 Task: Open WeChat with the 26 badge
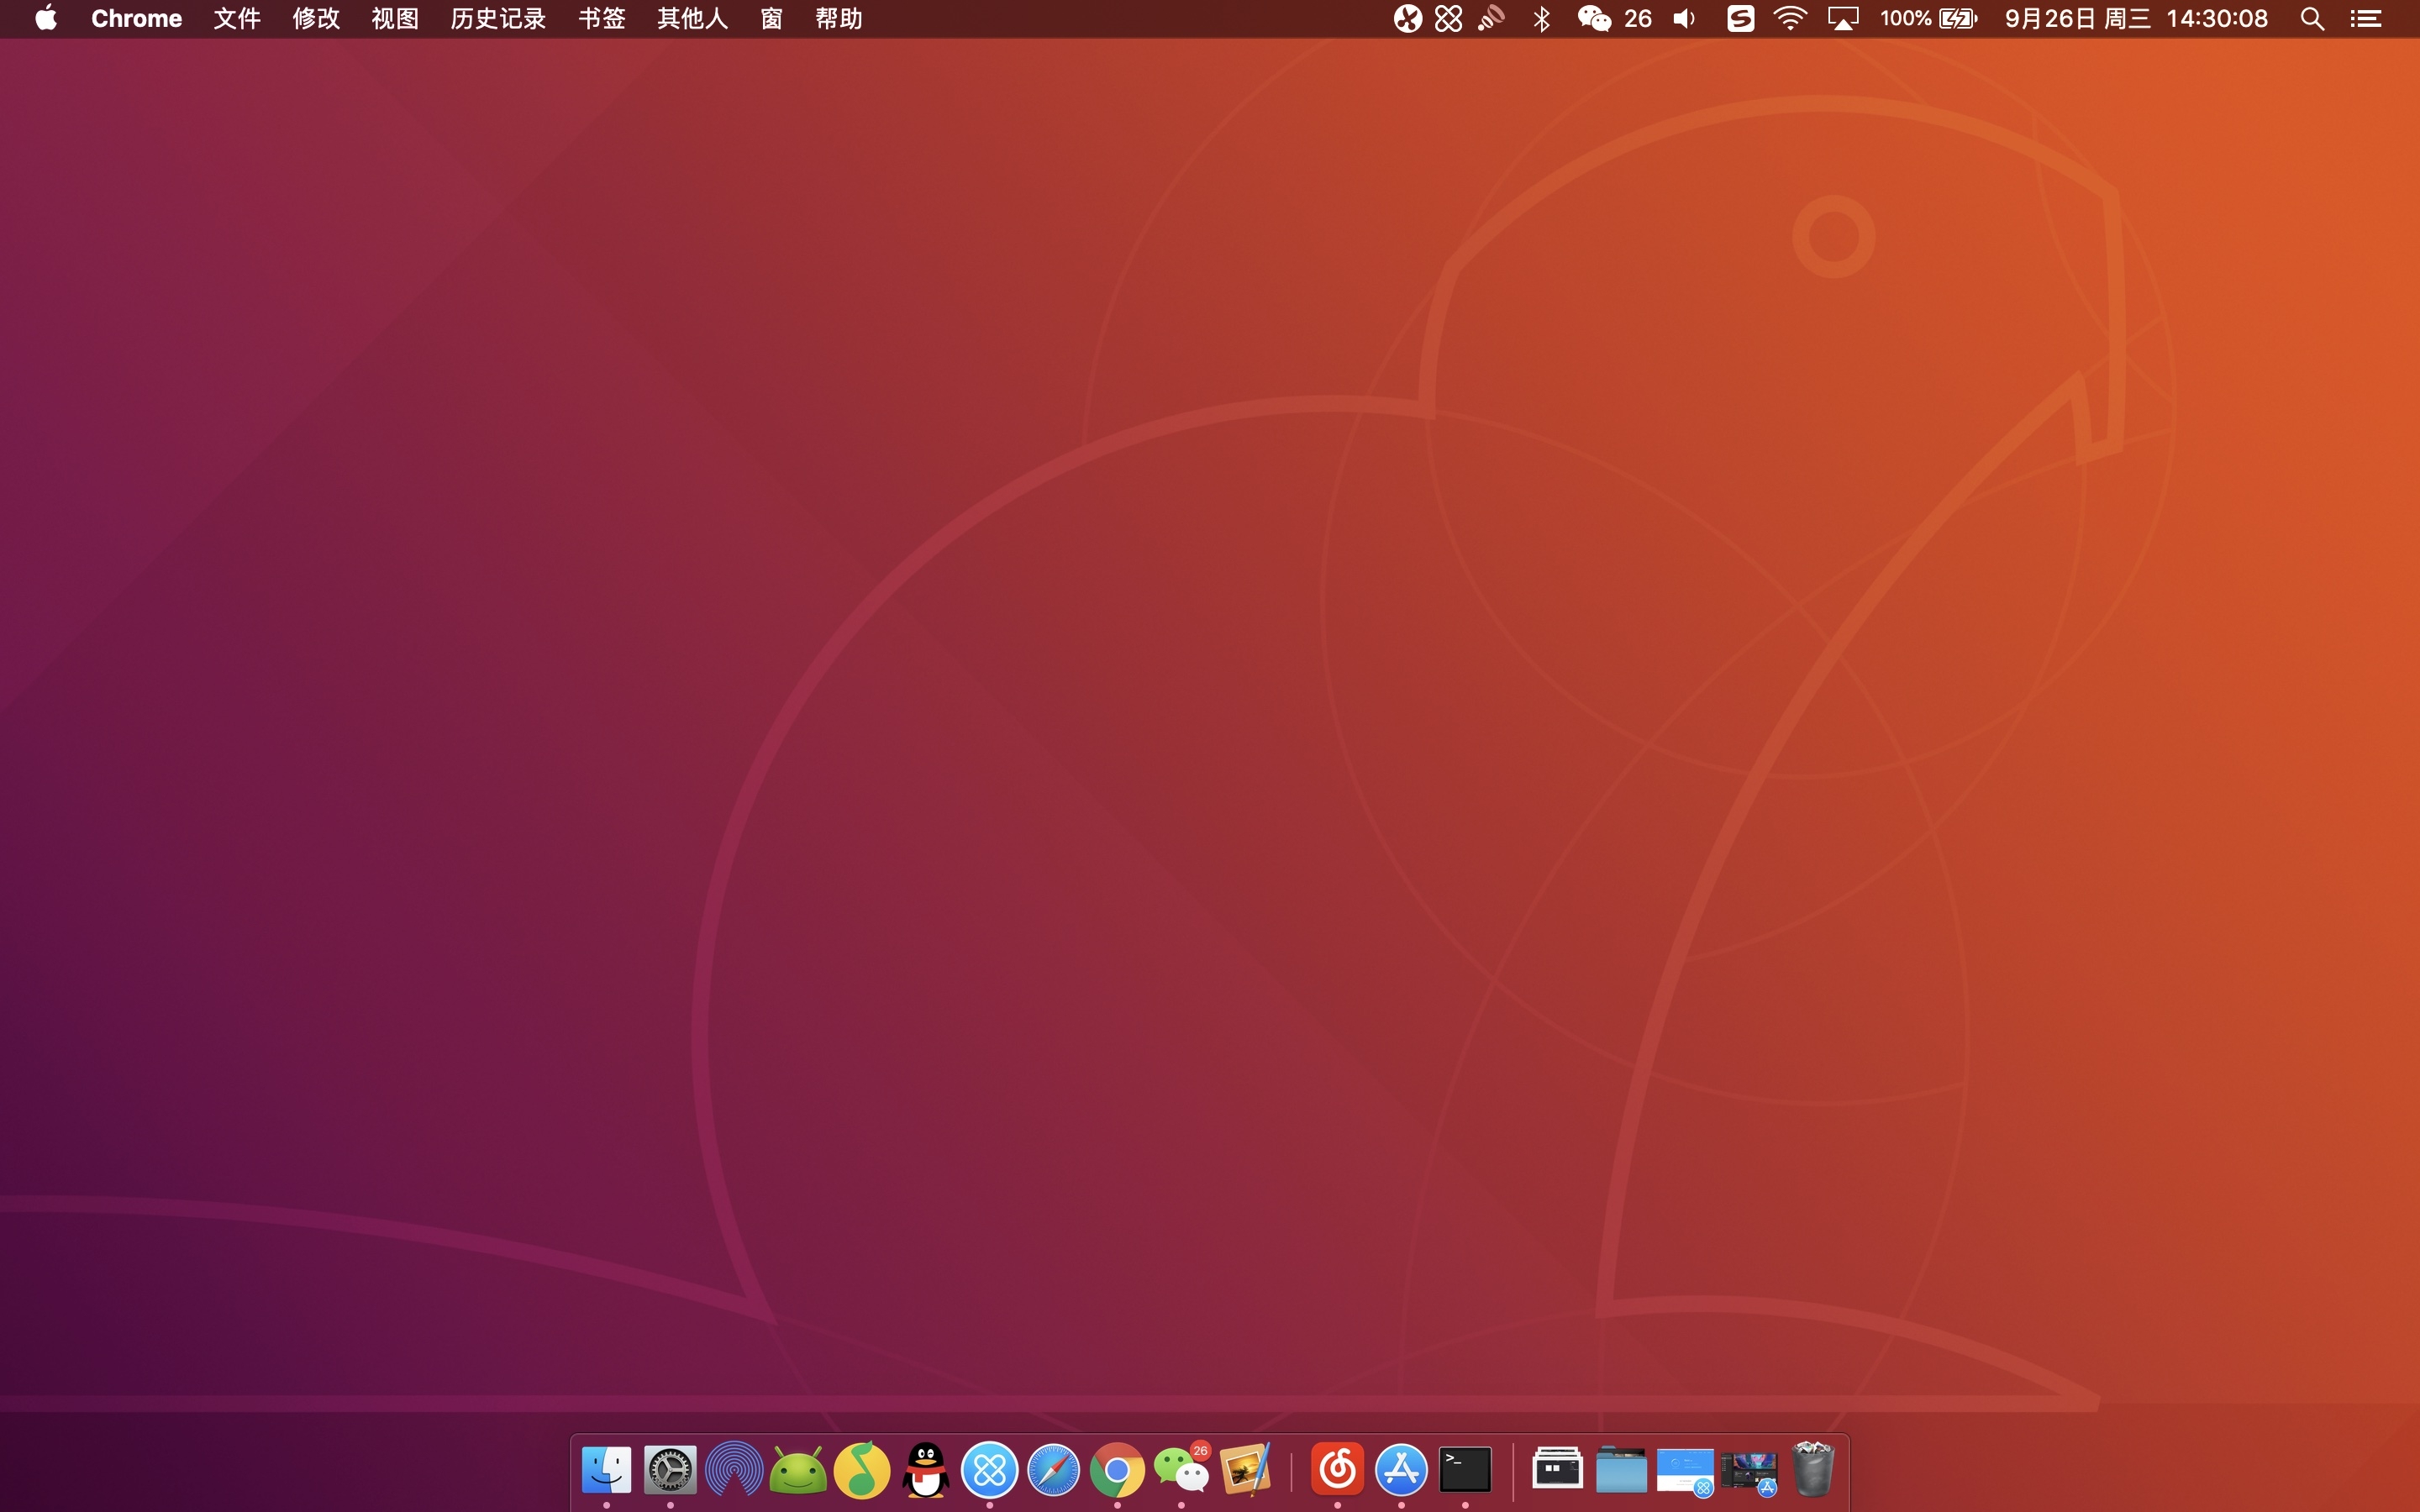click(1182, 1470)
